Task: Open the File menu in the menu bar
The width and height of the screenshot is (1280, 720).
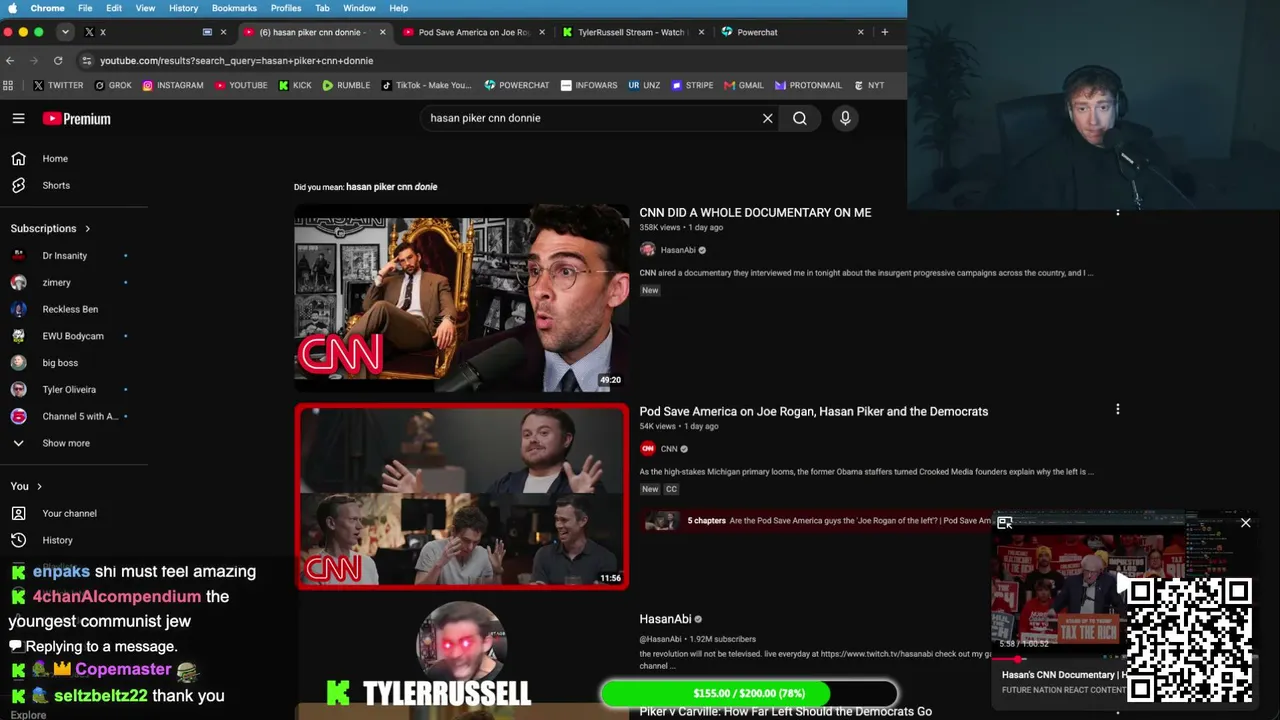Action: 85,8
